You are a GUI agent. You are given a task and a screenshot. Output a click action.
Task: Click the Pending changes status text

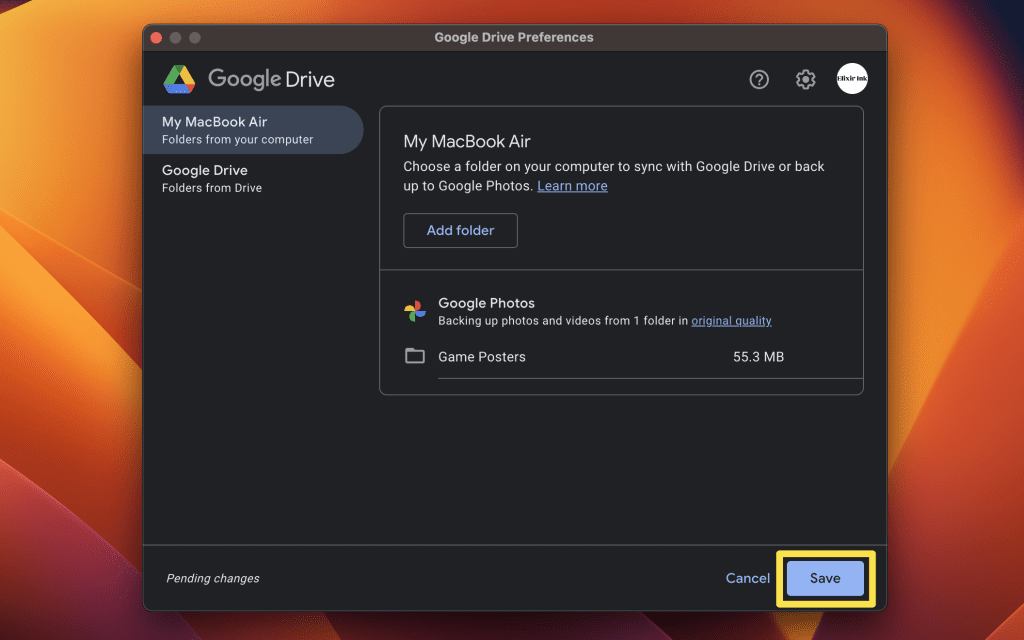click(212, 578)
